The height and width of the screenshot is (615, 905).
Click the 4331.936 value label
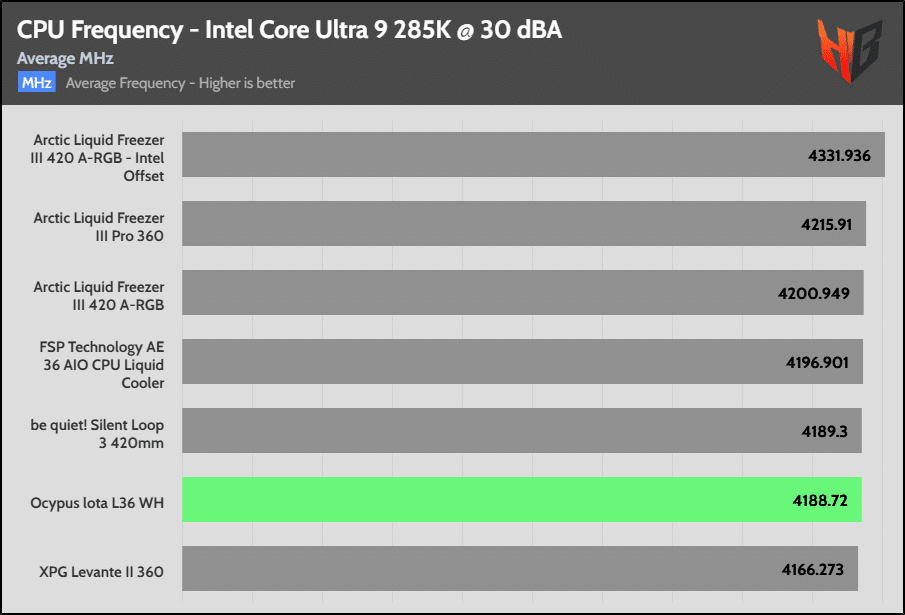839,156
